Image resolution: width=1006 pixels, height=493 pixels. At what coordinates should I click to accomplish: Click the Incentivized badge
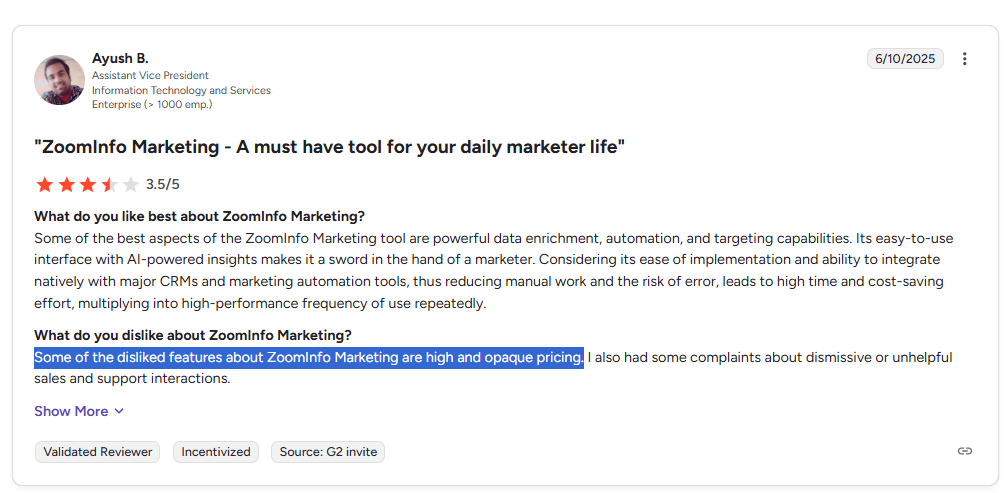[216, 452]
